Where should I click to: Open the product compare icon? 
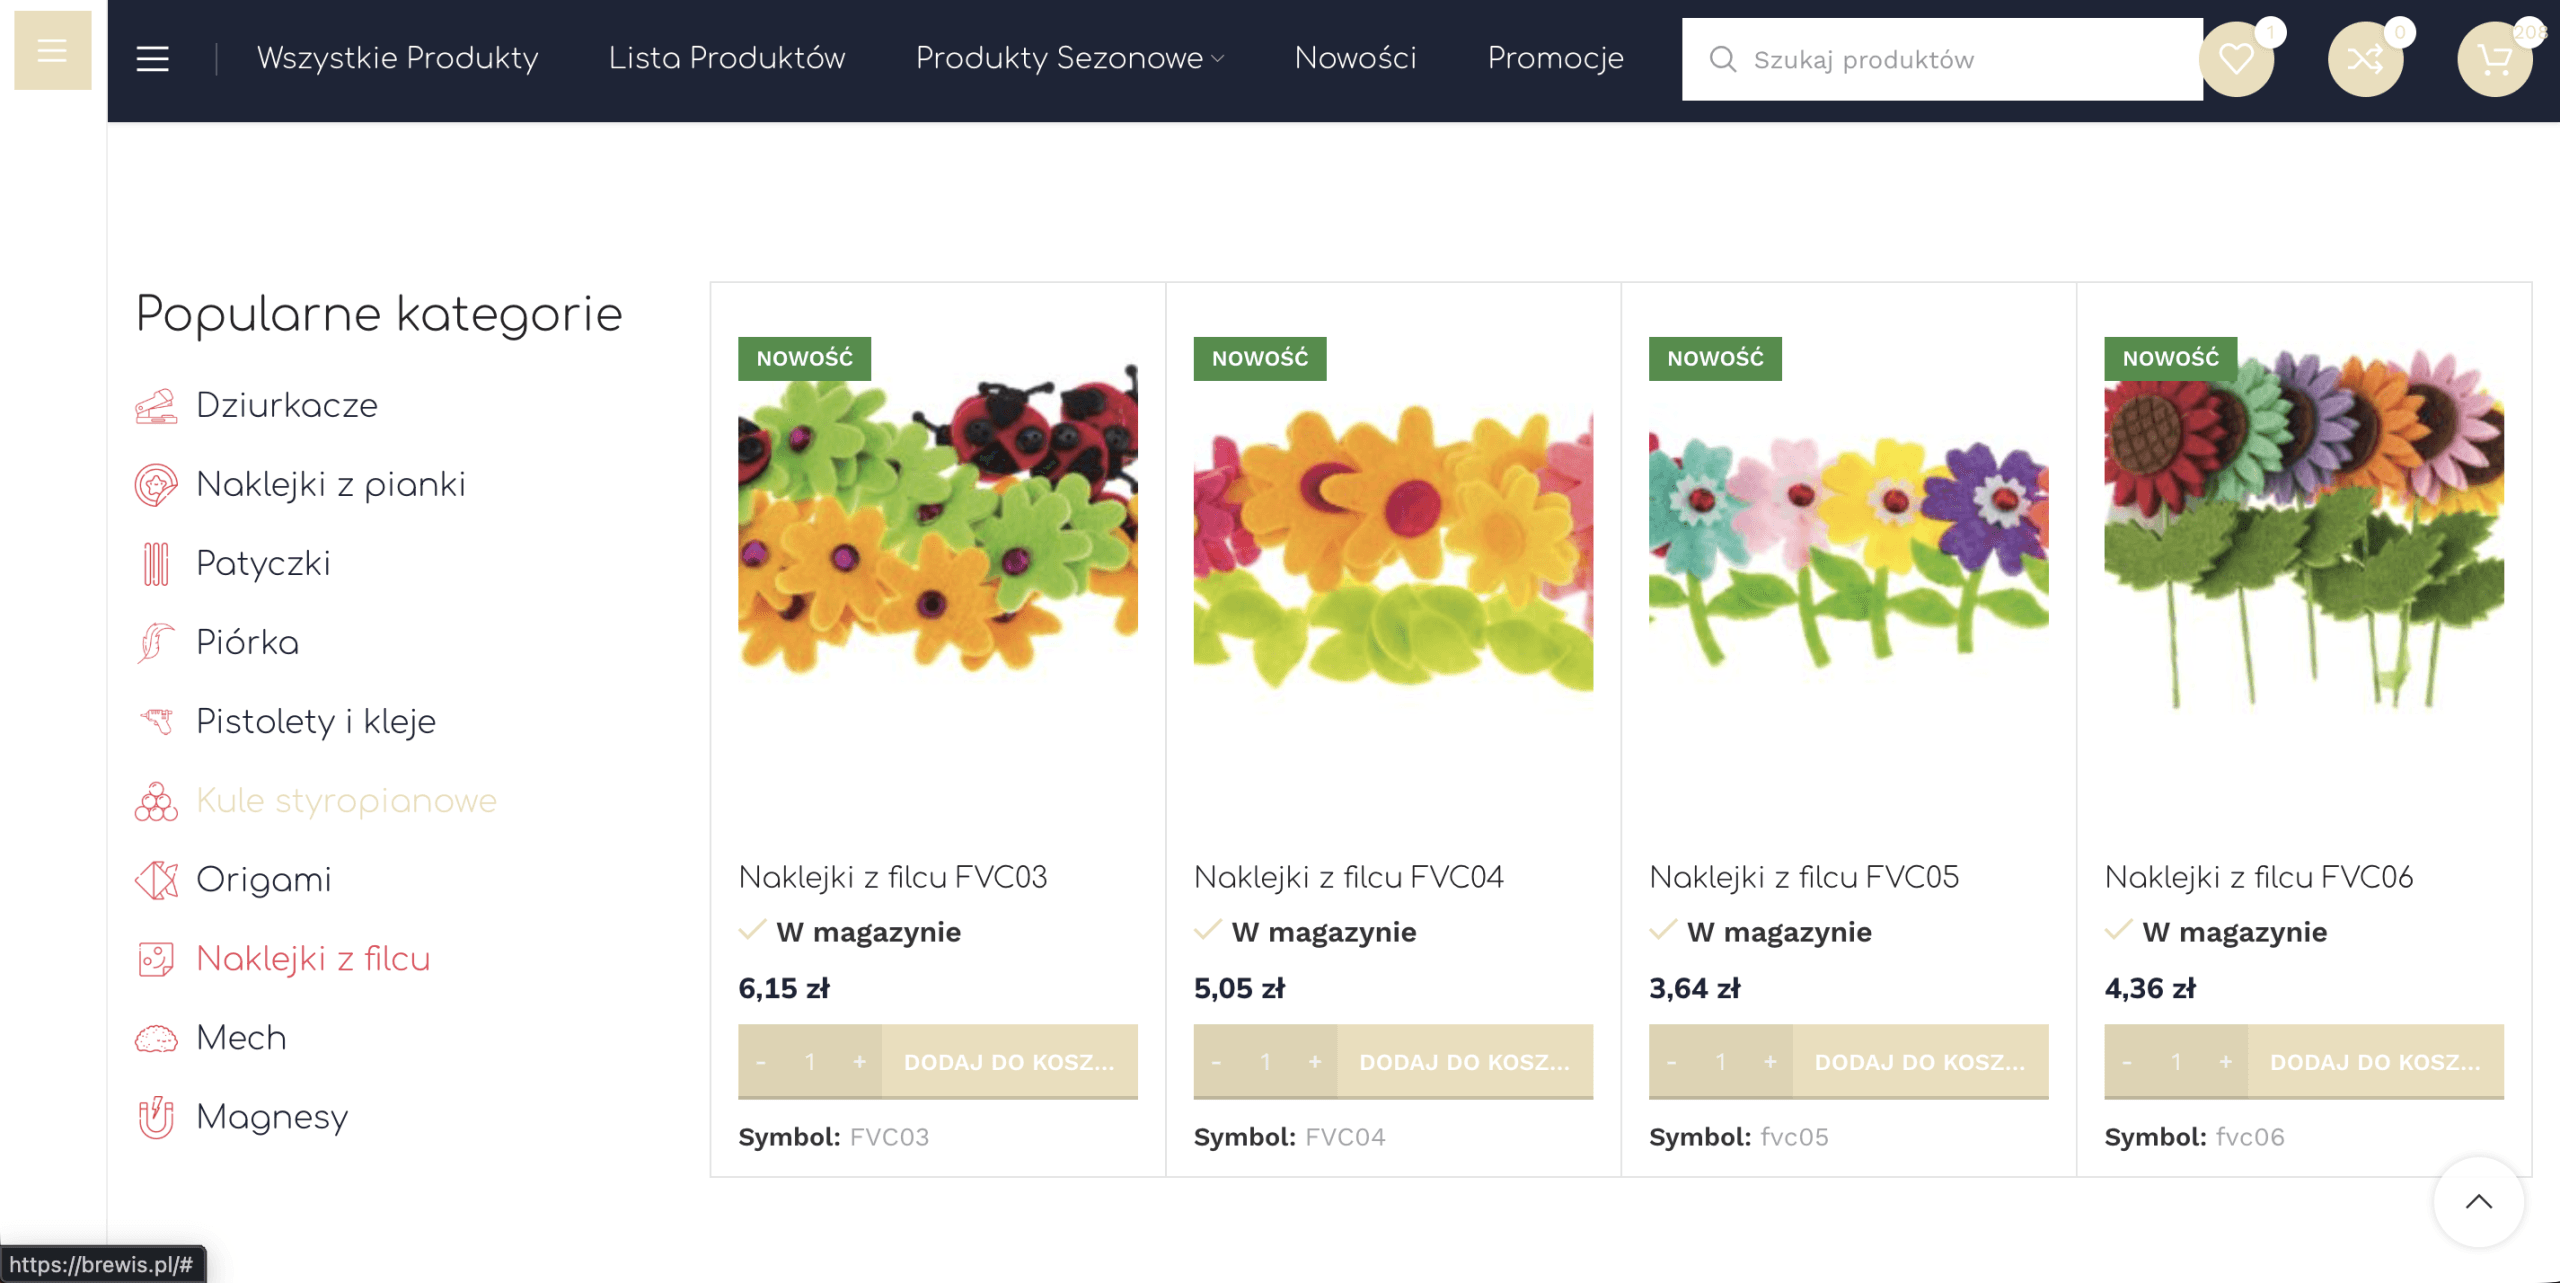click(2365, 60)
